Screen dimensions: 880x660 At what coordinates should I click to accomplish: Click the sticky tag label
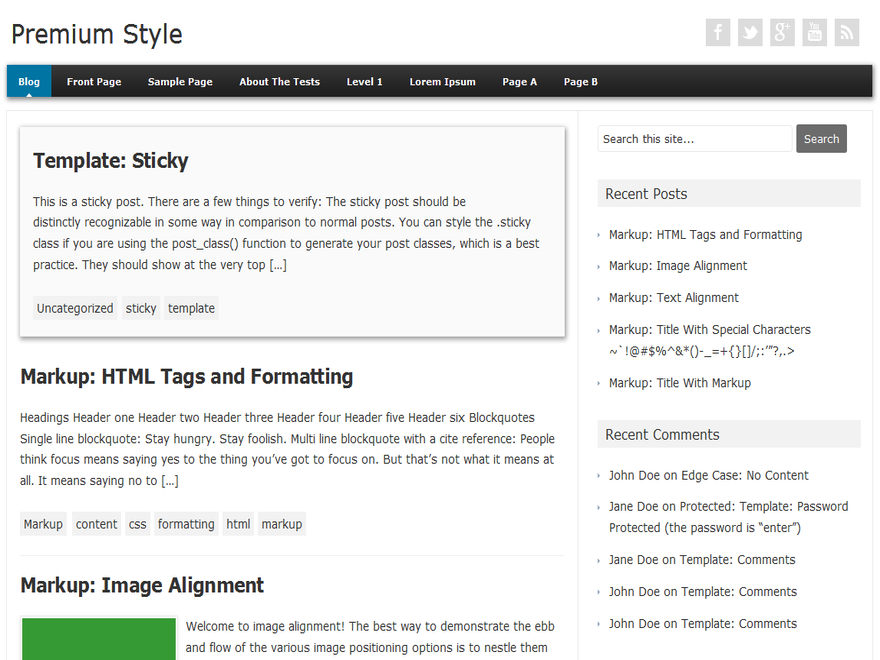(140, 308)
